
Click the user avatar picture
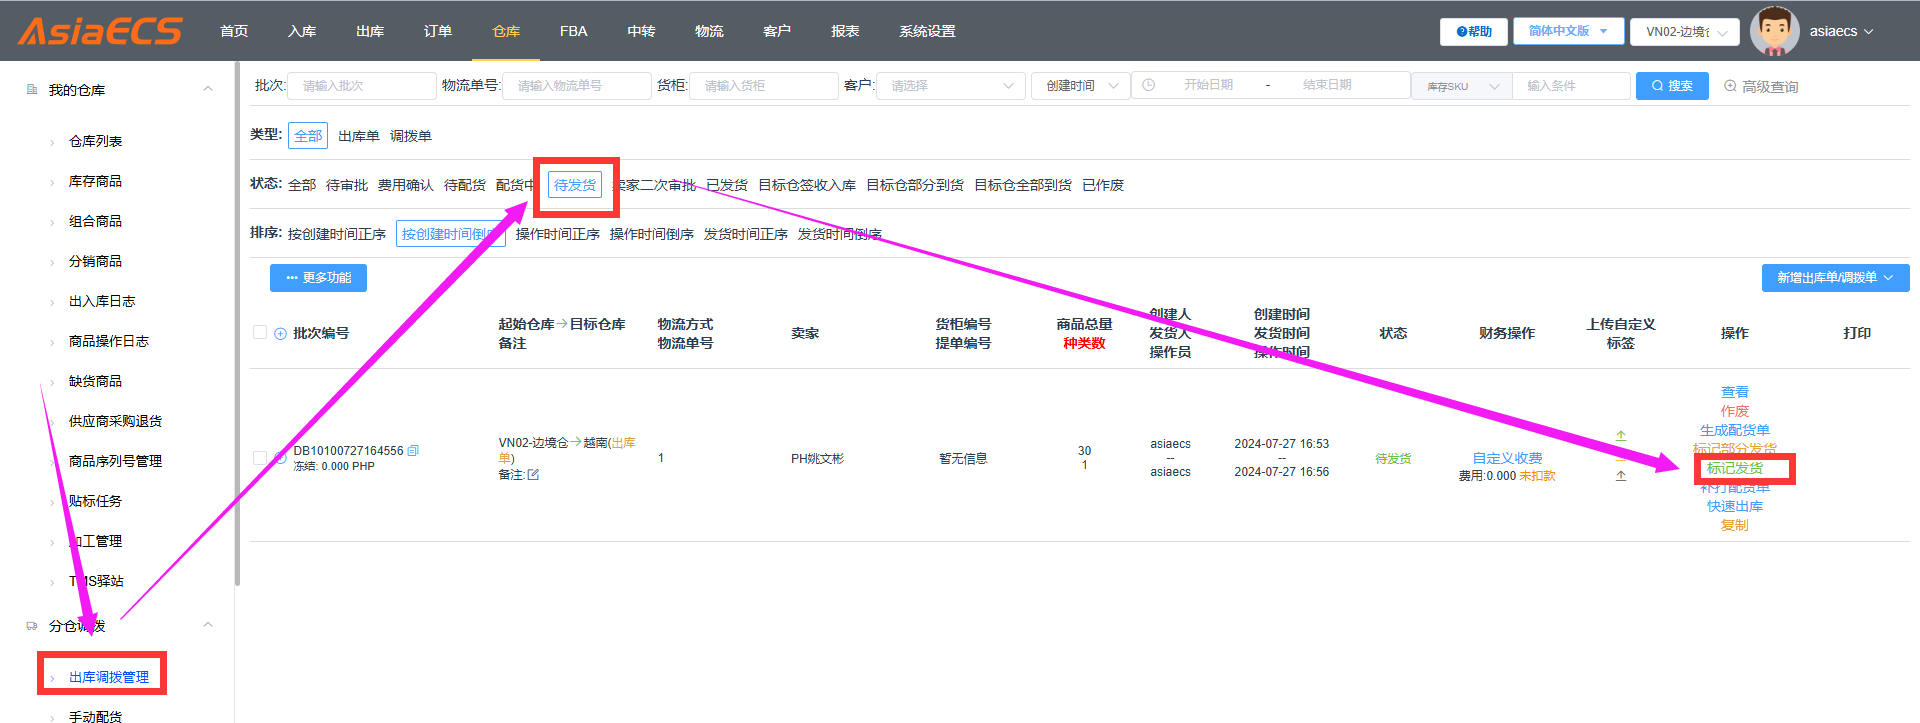pos(1775,31)
